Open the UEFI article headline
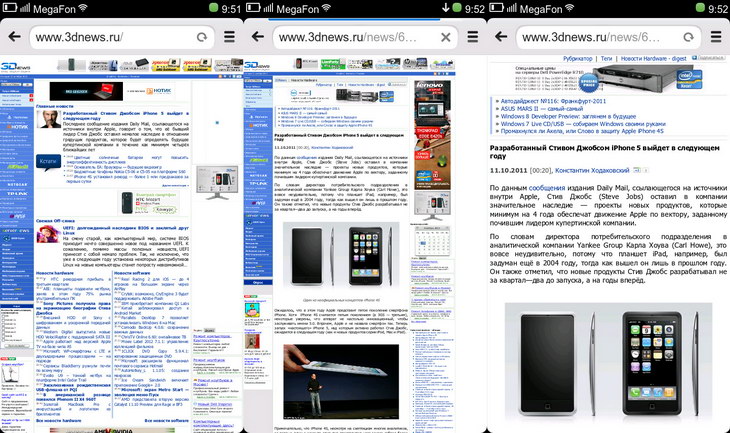 (126, 230)
